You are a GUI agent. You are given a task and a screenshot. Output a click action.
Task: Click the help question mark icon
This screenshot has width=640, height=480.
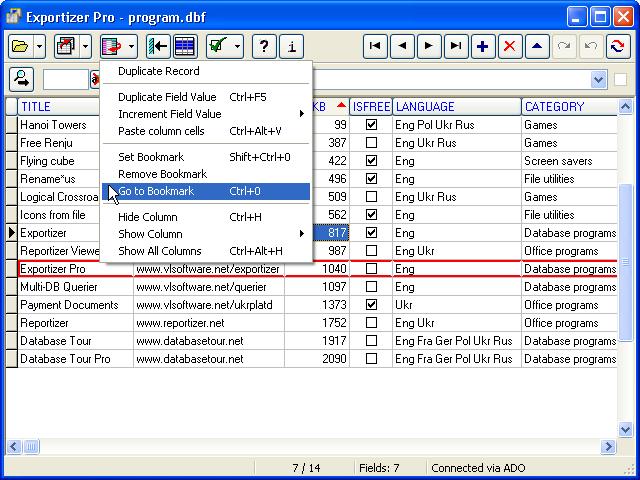click(x=264, y=46)
